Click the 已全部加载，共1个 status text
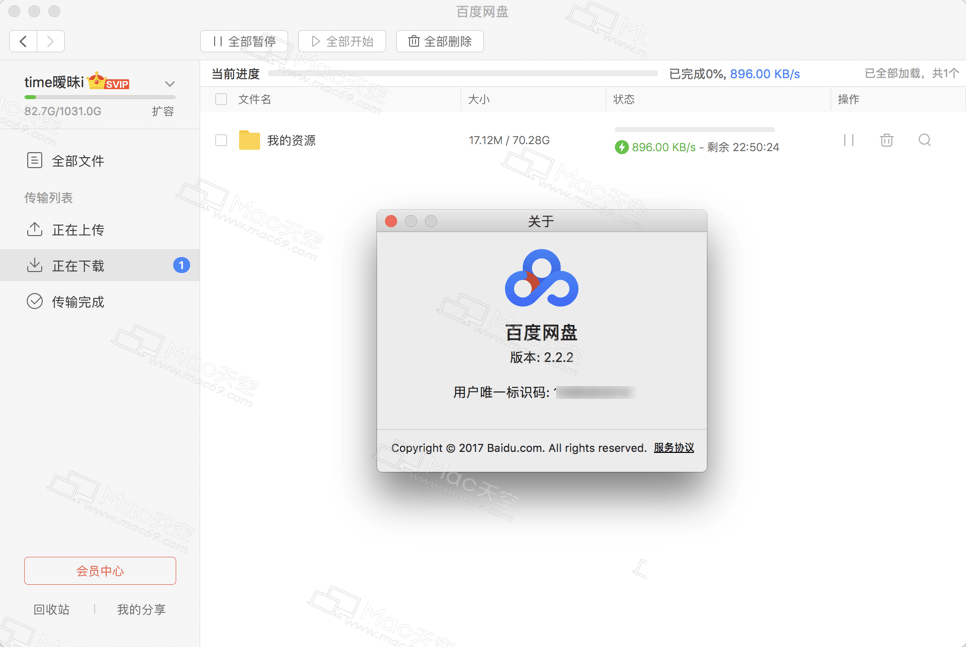The height and width of the screenshot is (647, 966). (912, 73)
